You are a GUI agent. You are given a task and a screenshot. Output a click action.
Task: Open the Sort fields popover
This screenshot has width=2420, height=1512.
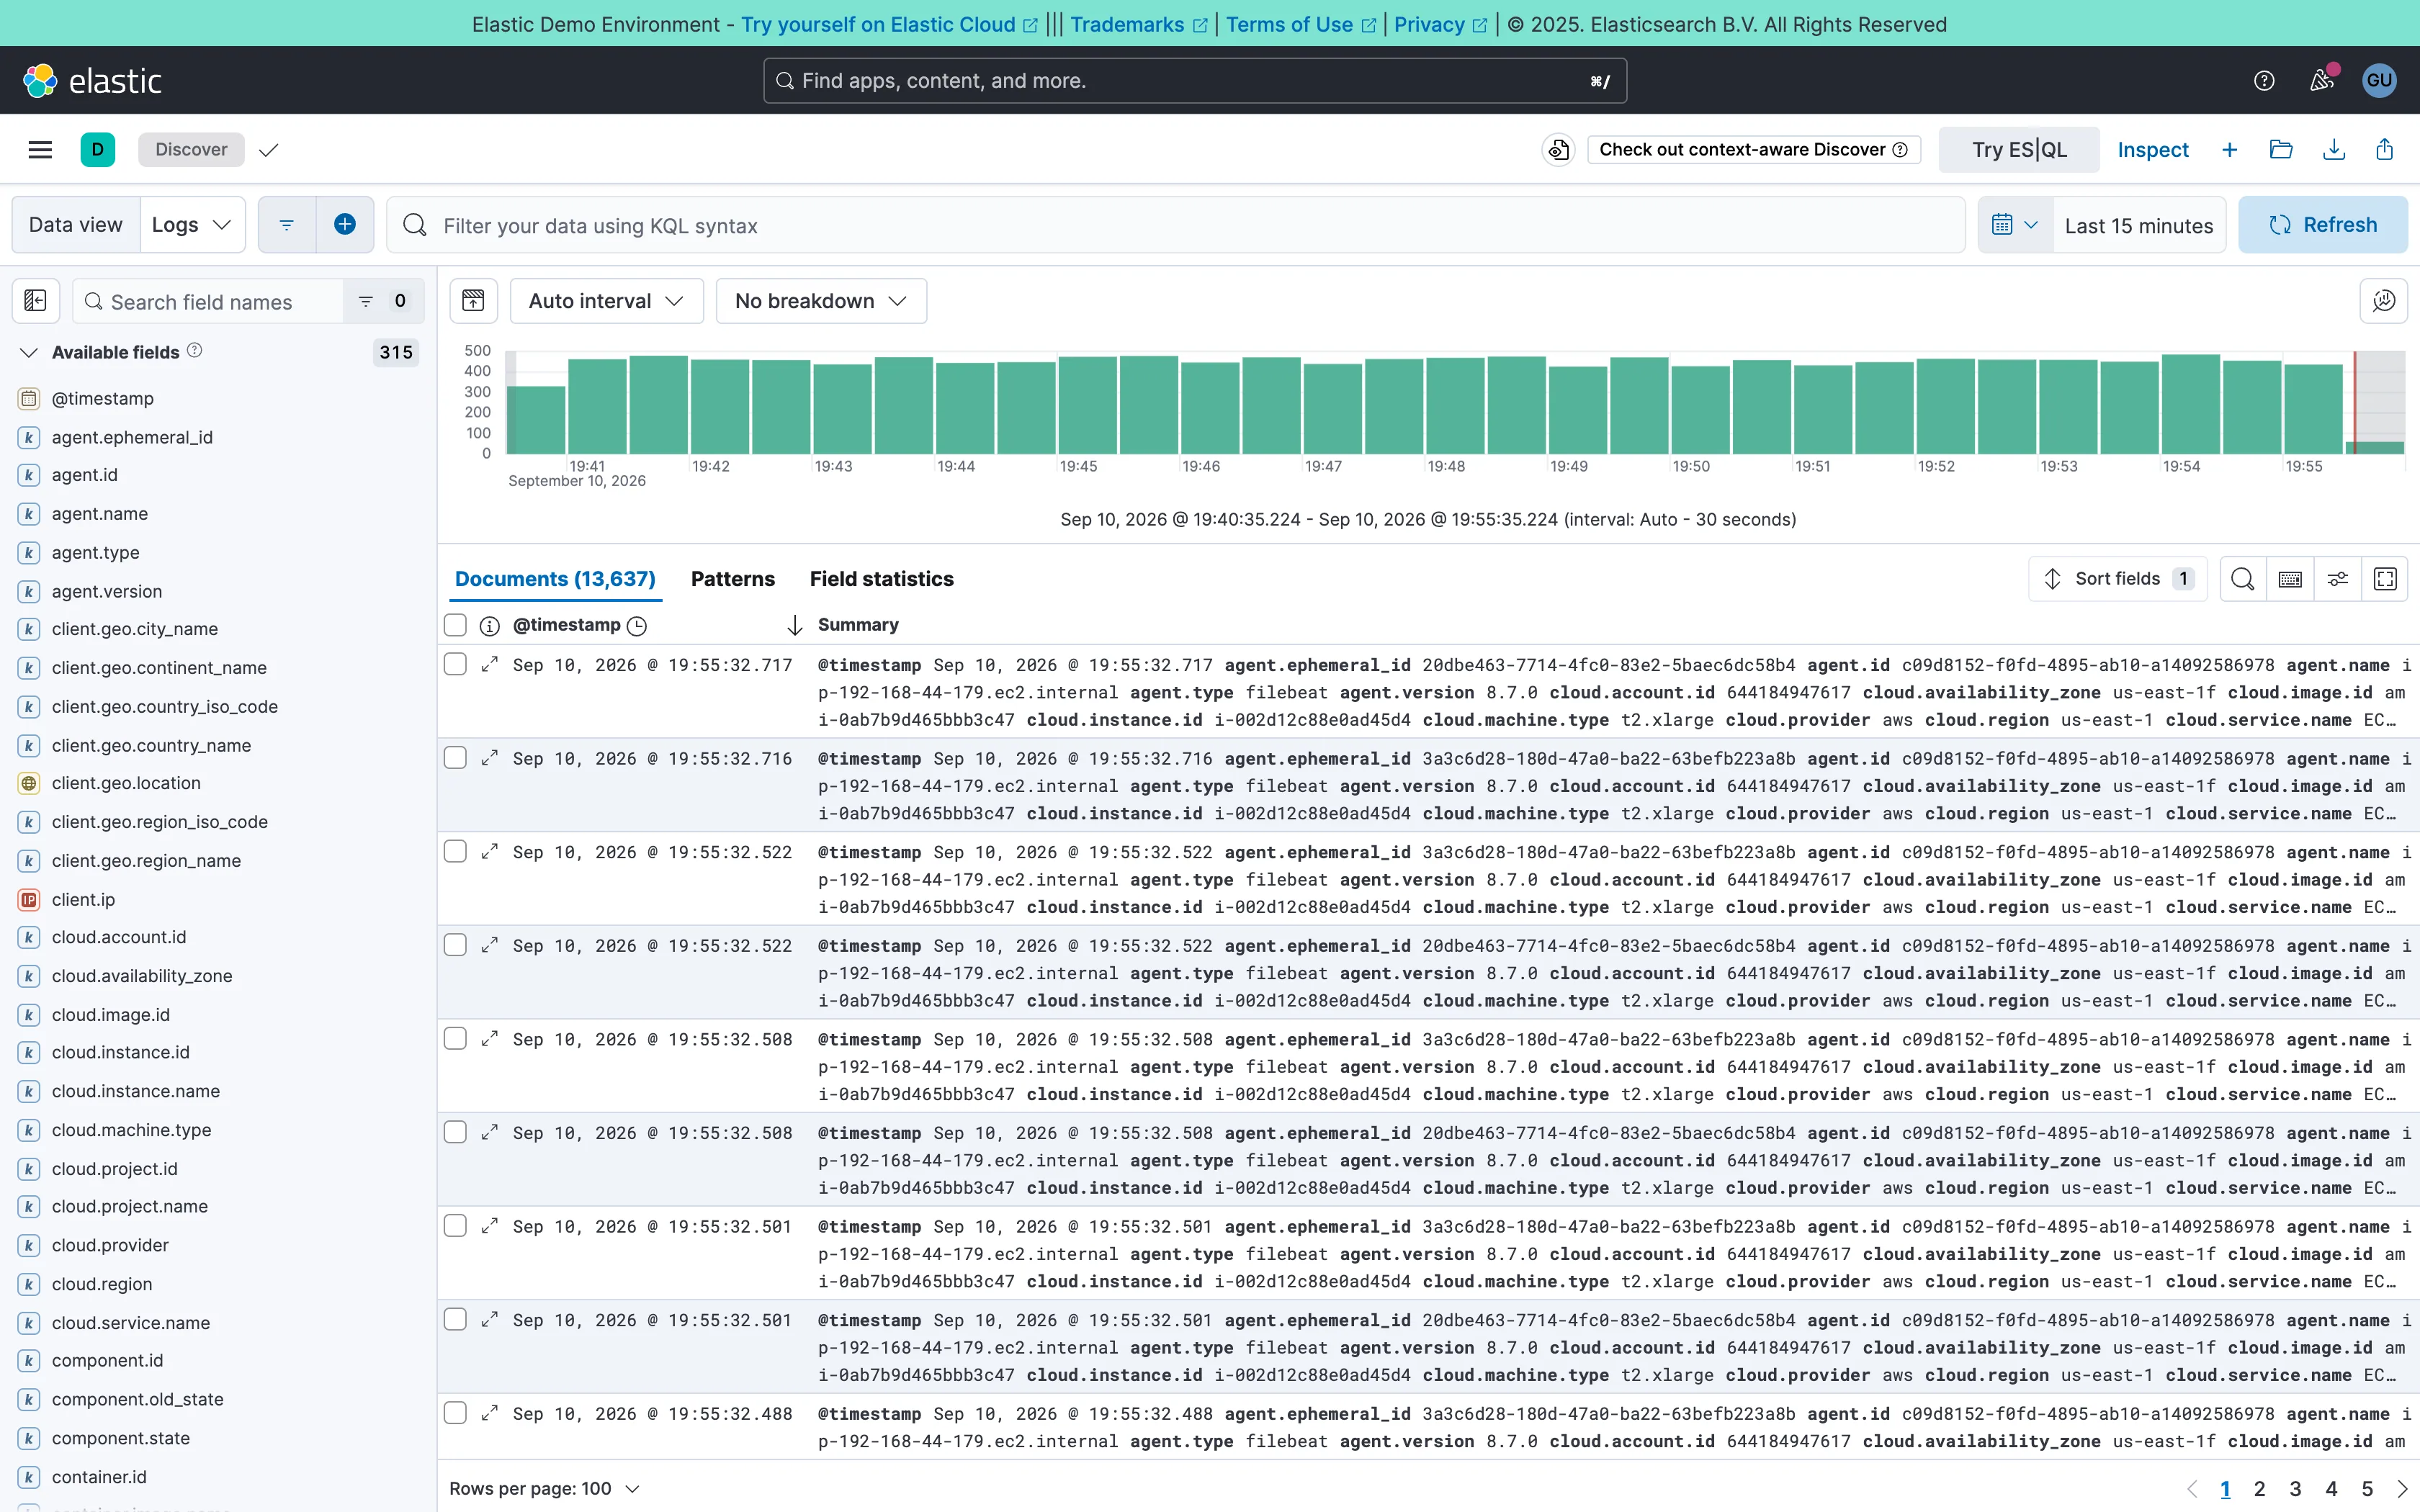[2118, 579]
